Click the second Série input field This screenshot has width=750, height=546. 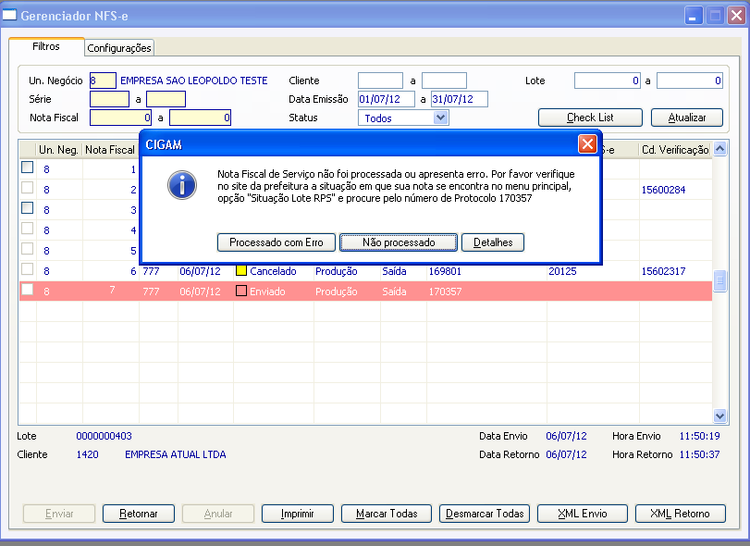(166, 99)
